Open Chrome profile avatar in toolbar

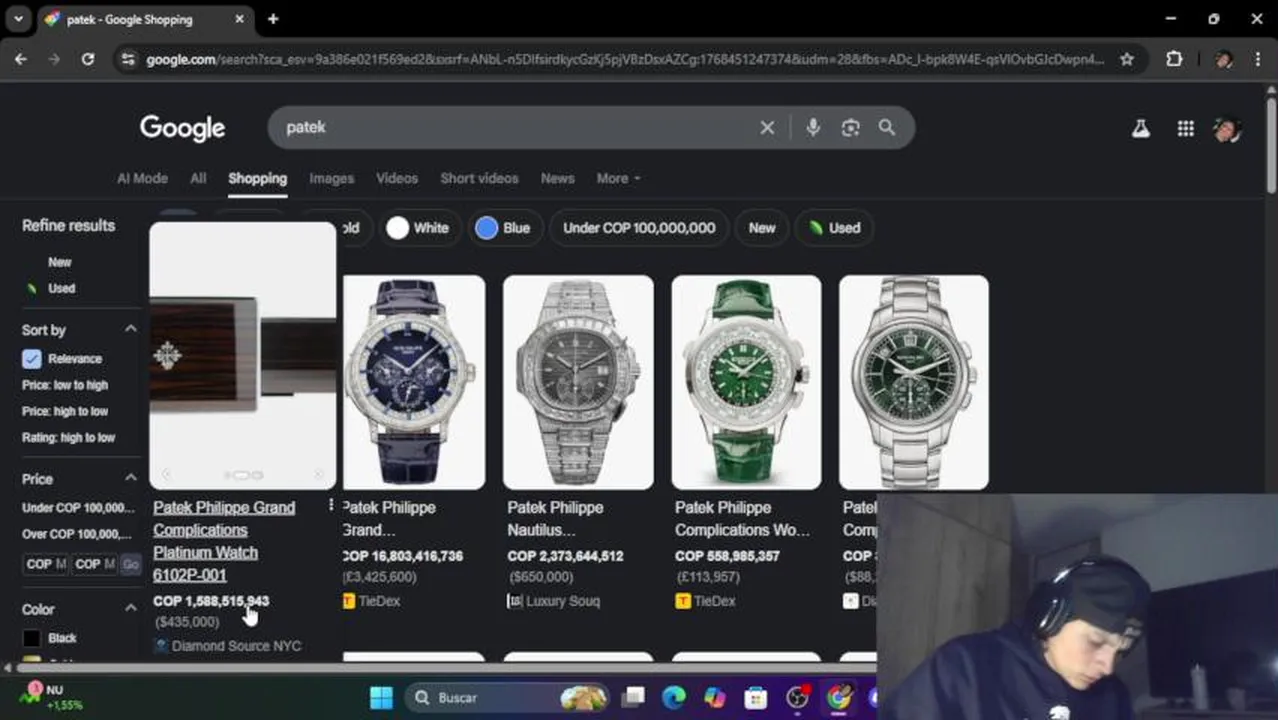[1223, 59]
